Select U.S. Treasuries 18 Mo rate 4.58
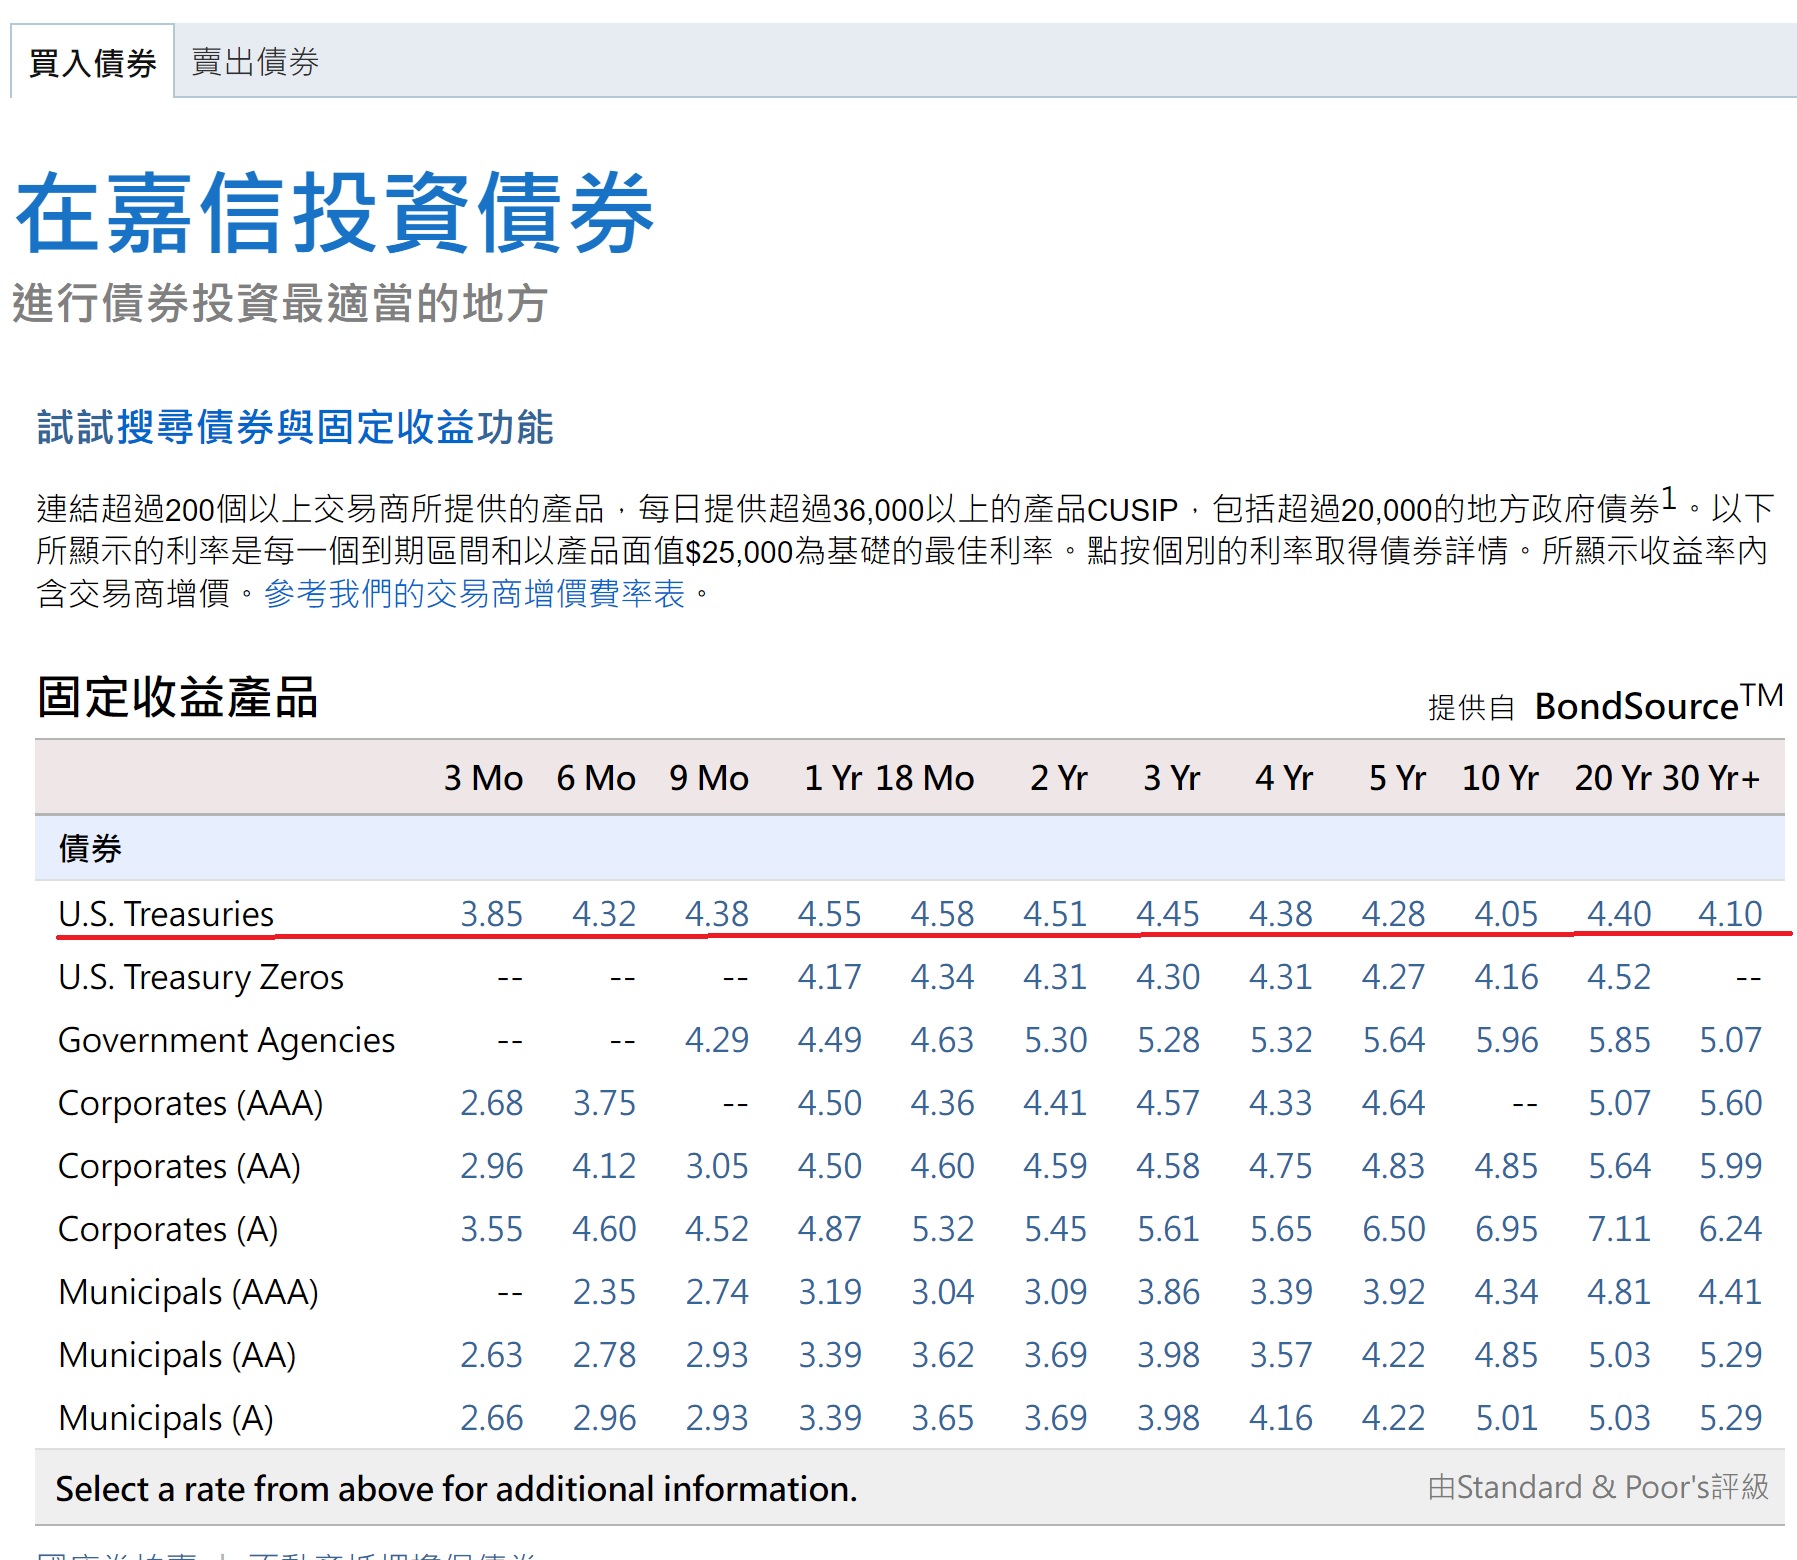This screenshot has width=1797, height=1560. (x=942, y=914)
